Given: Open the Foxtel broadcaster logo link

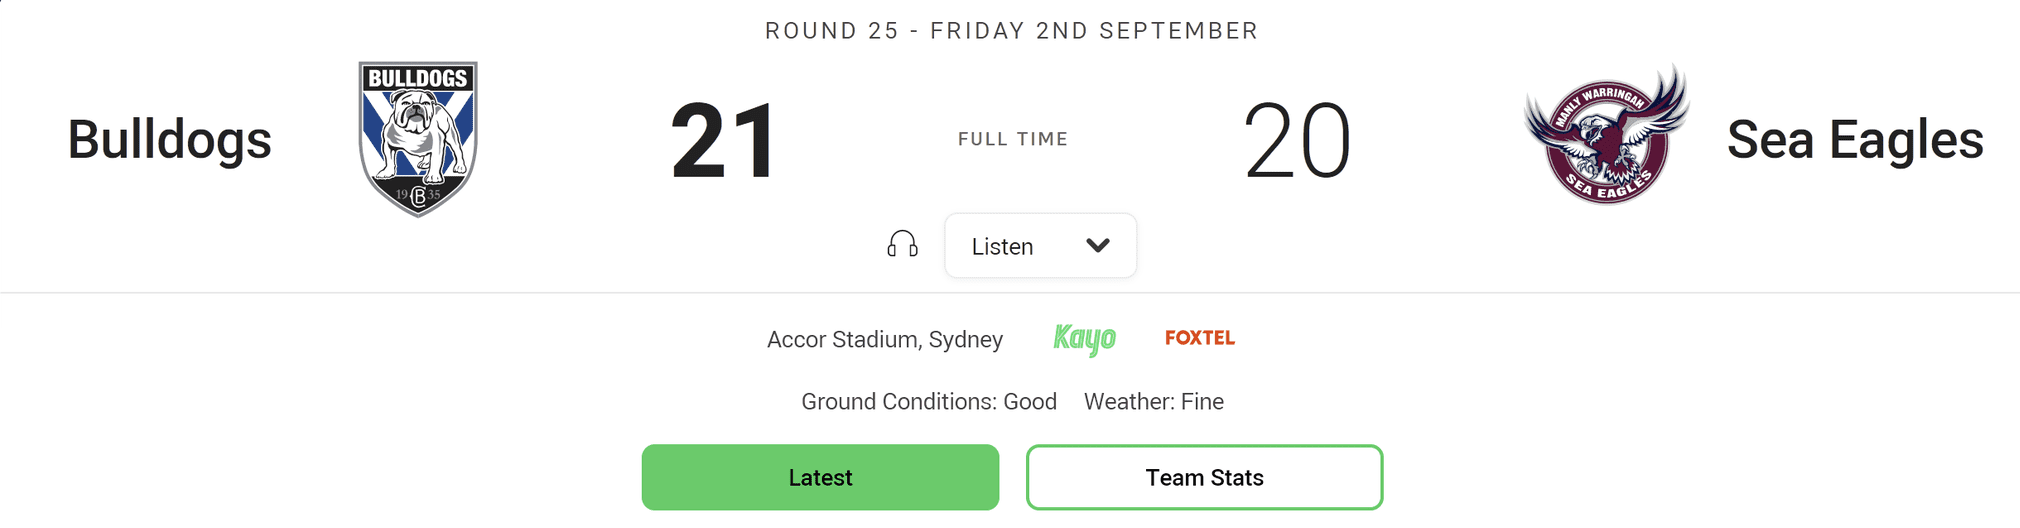Looking at the screenshot, I should (1200, 338).
